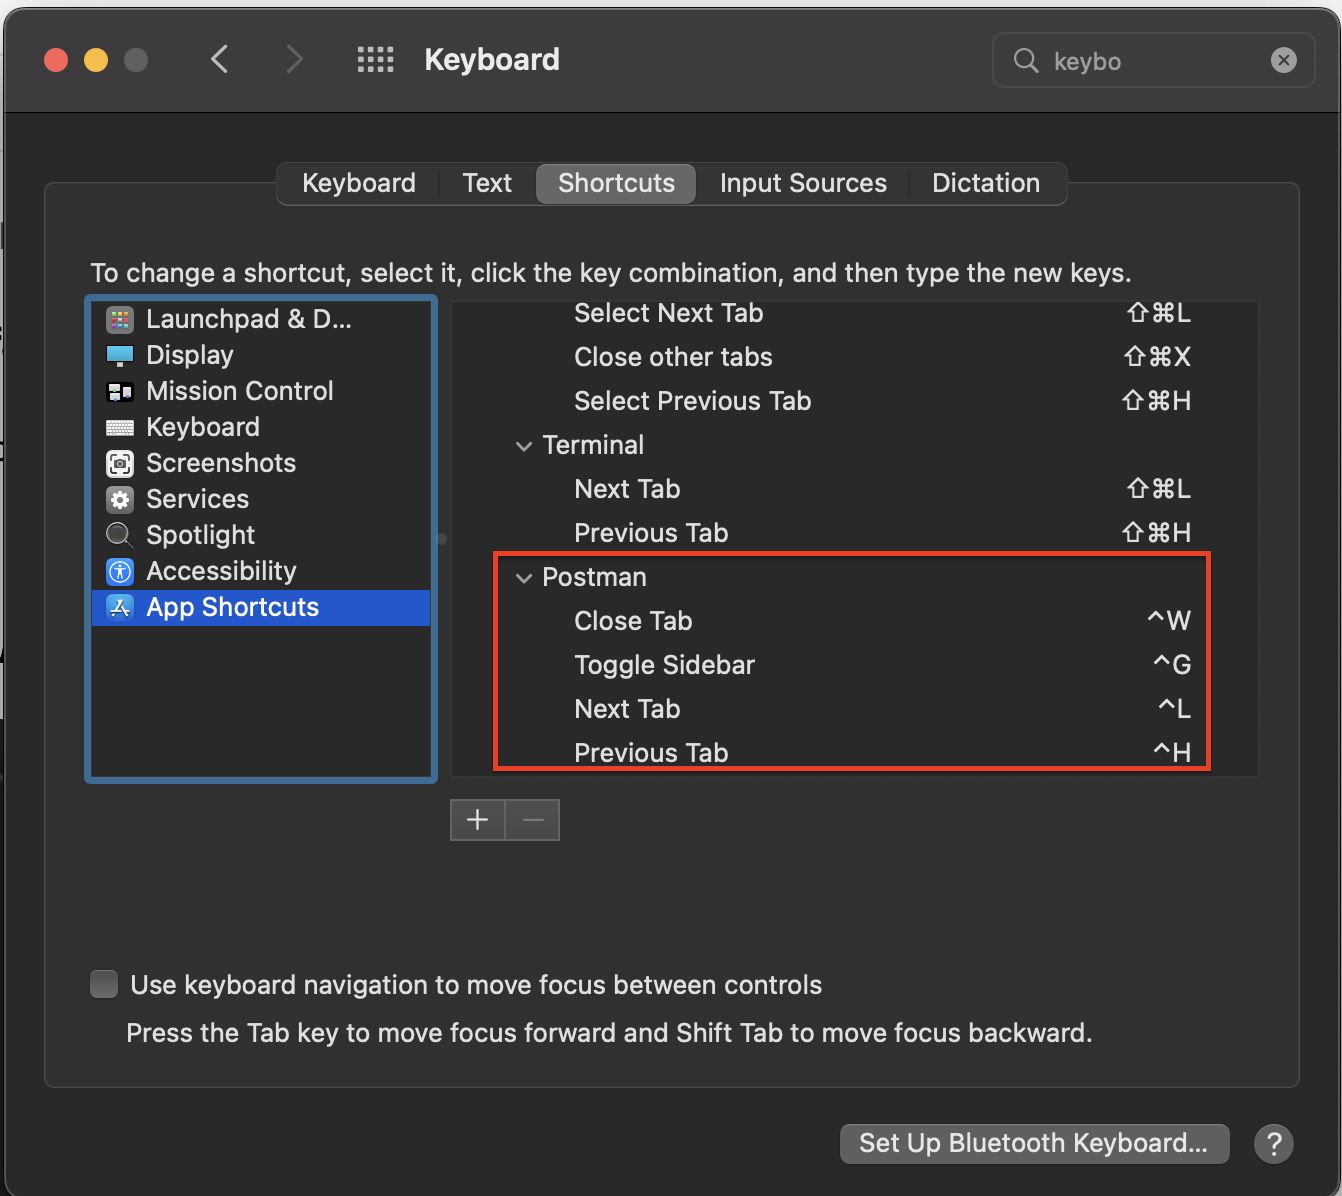Enable keyboard navigation checkbox
The image size is (1342, 1196).
pyautogui.click(x=104, y=984)
